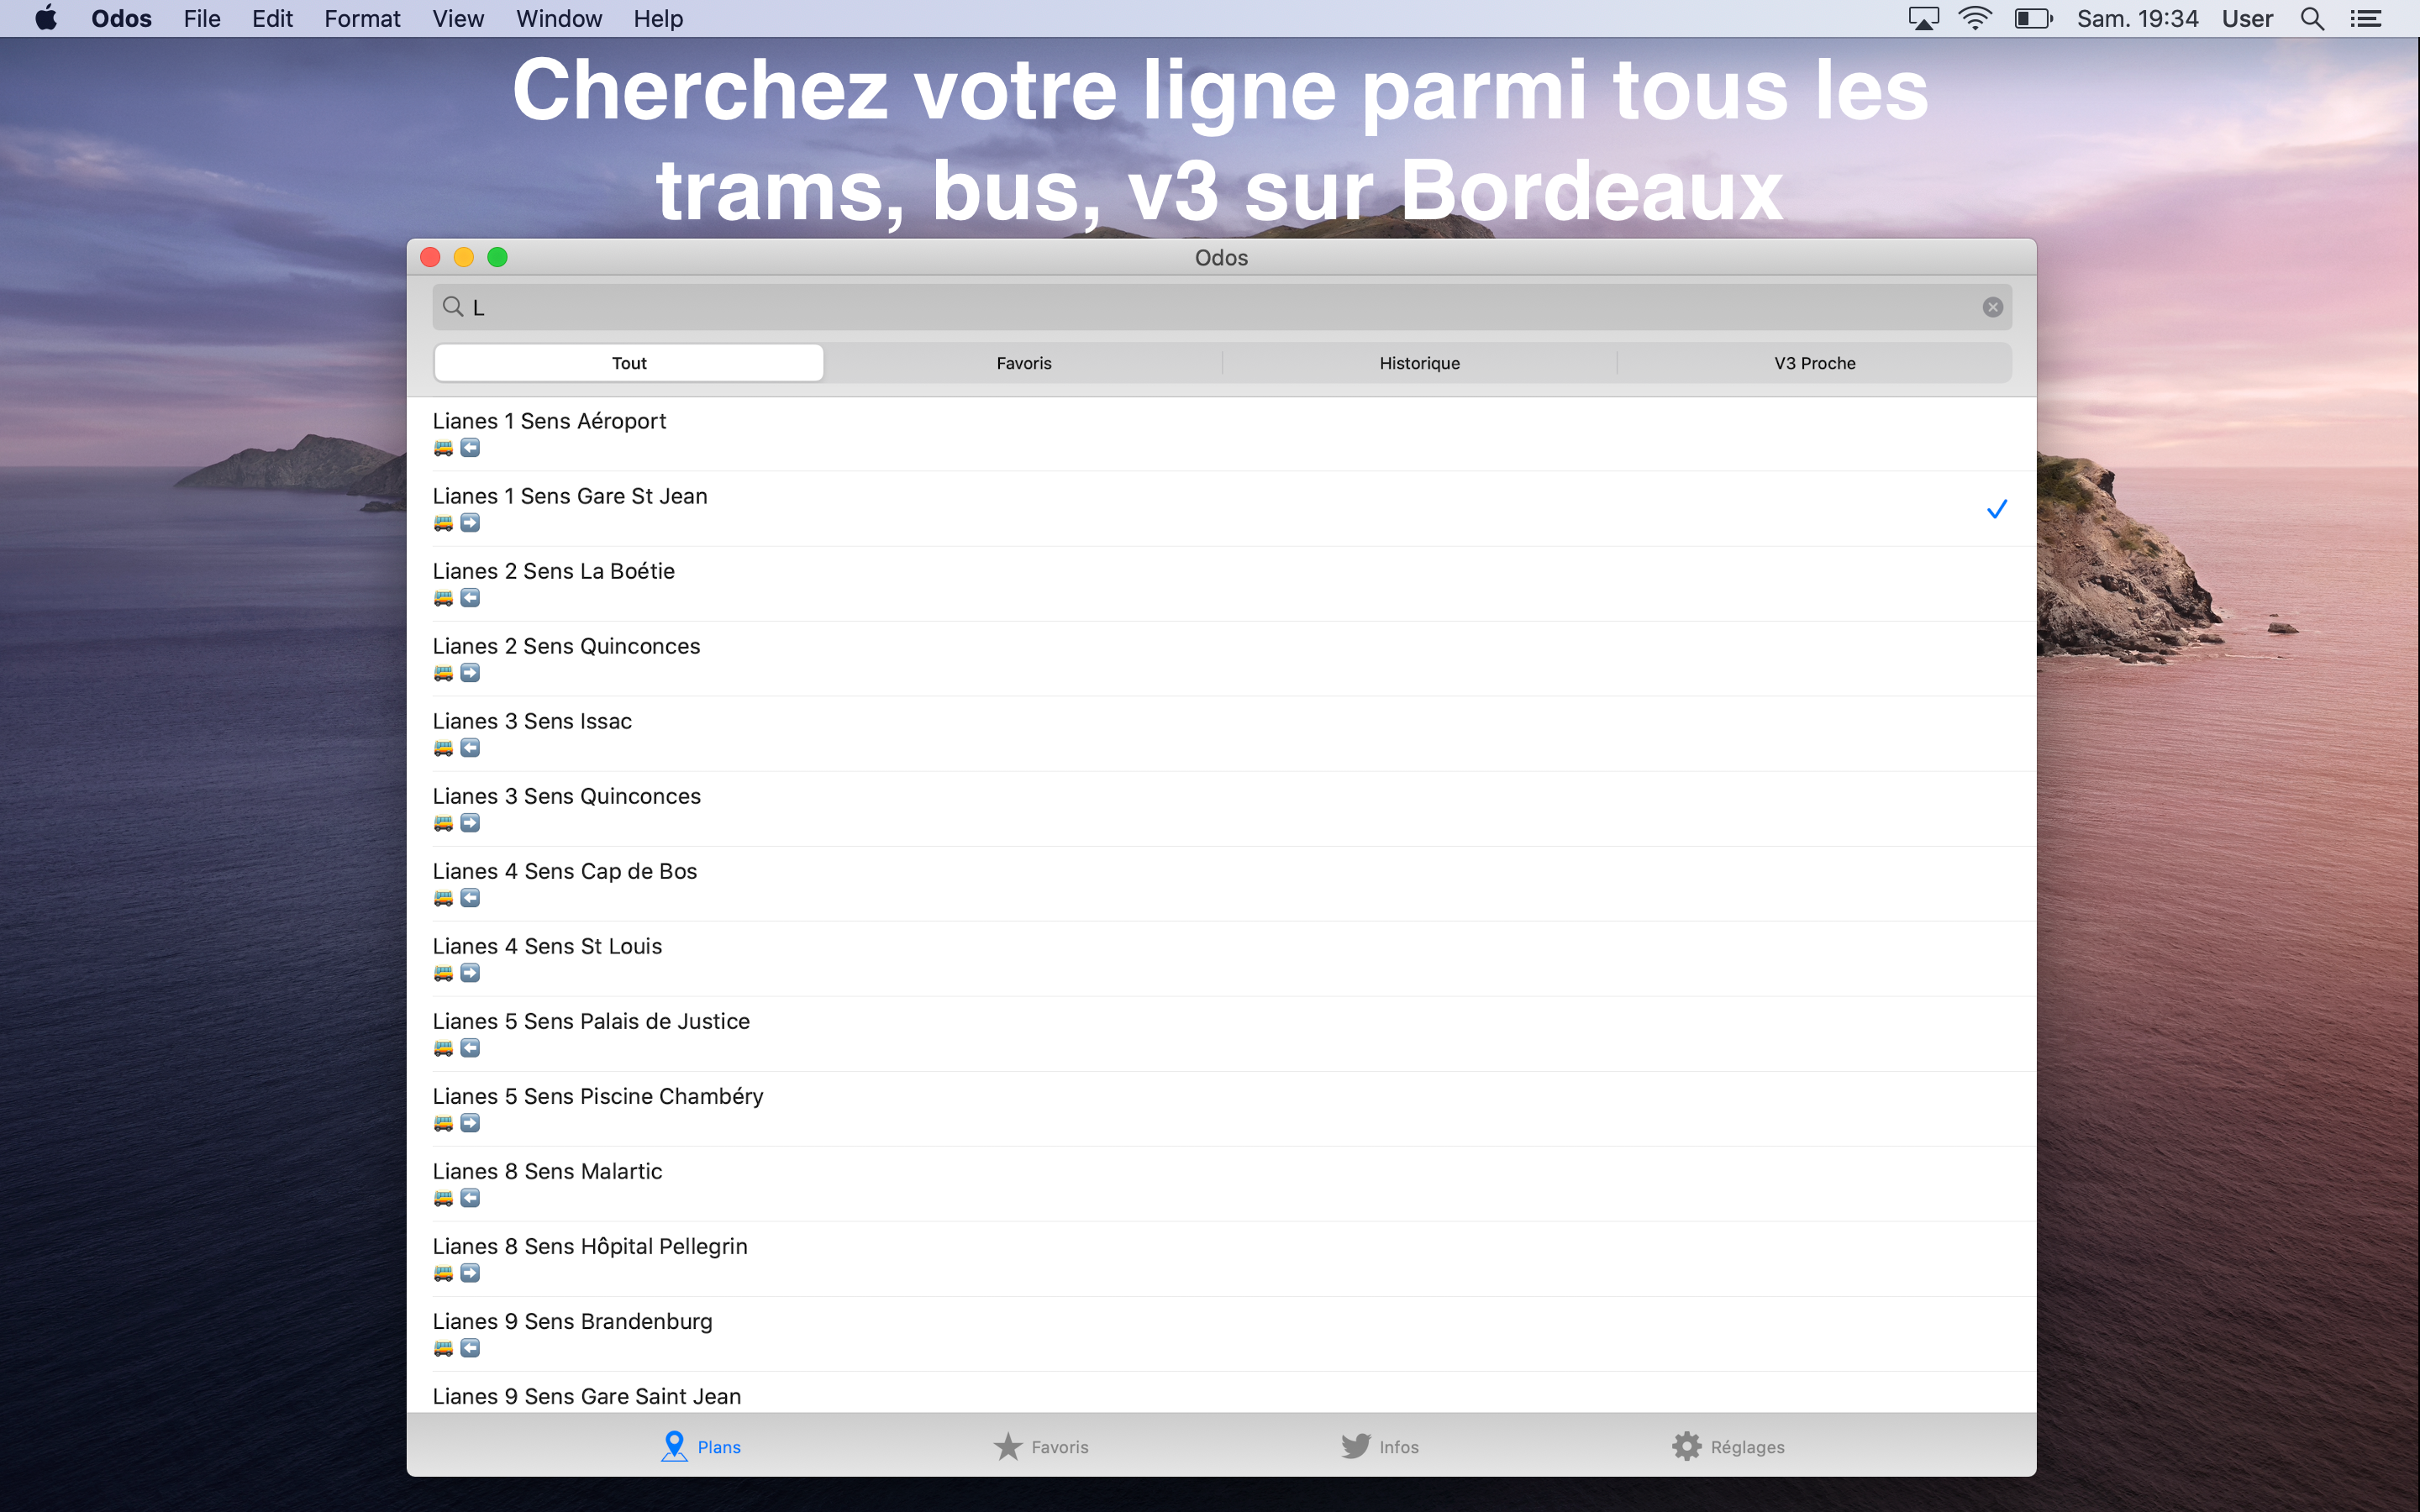The image size is (2420, 1512).
Task: Select Lianes 8 Sens Malartic row
Action: pos(1221,1184)
